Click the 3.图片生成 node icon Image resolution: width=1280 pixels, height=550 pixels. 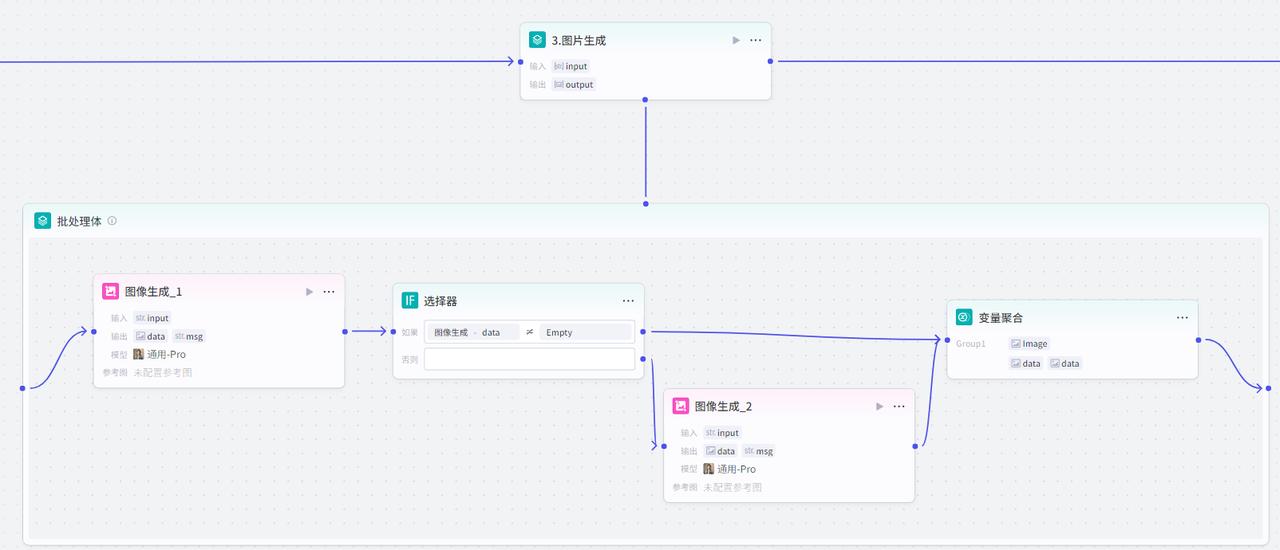click(x=538, y=41)
